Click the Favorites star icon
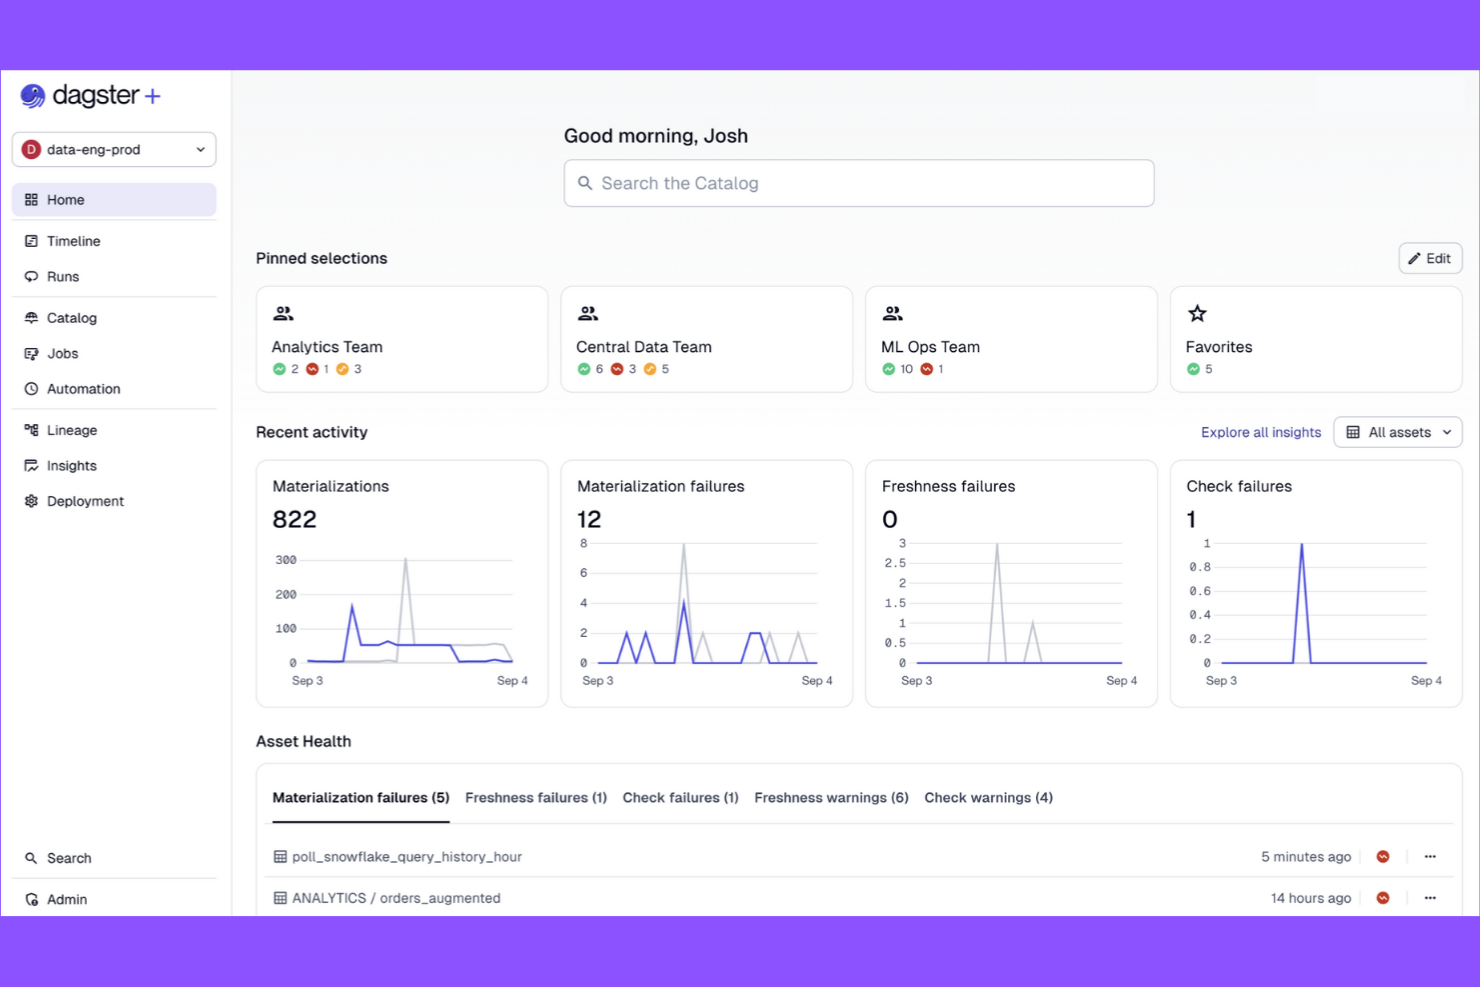The image size is (1480, 987). click(1197, 313)
